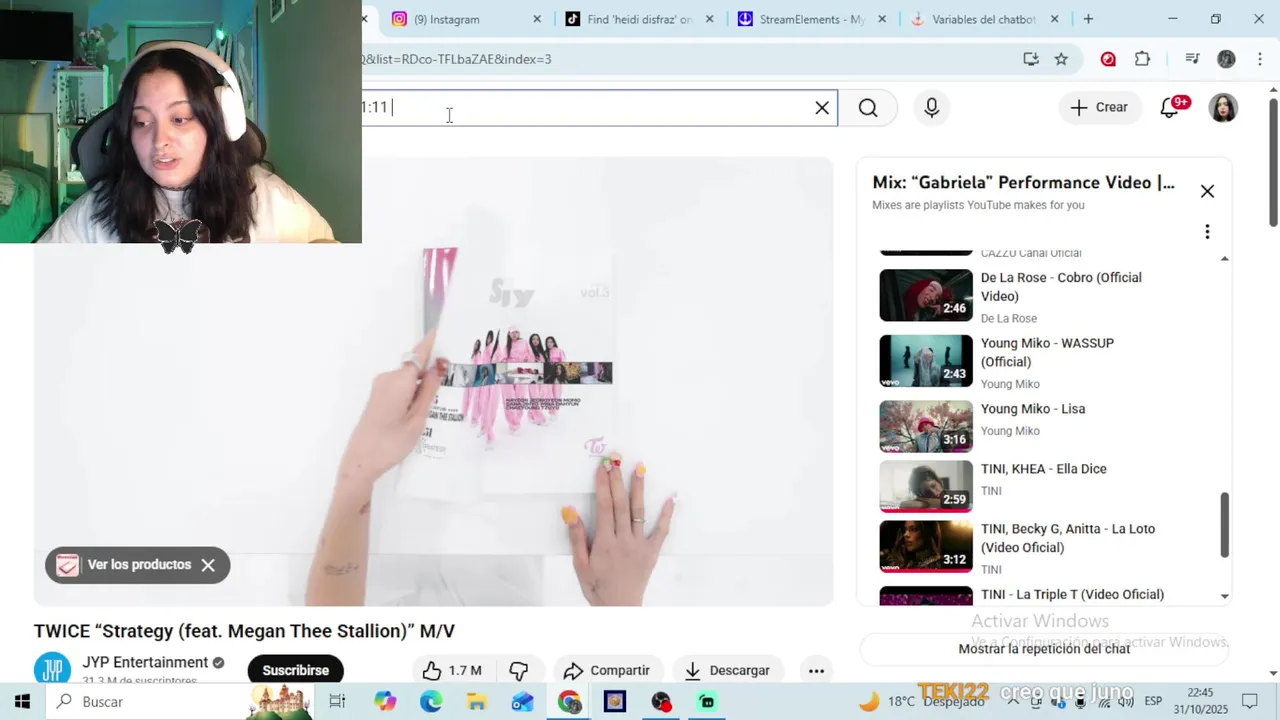Click Mostrar la repetición del chat

[1044, 649]
